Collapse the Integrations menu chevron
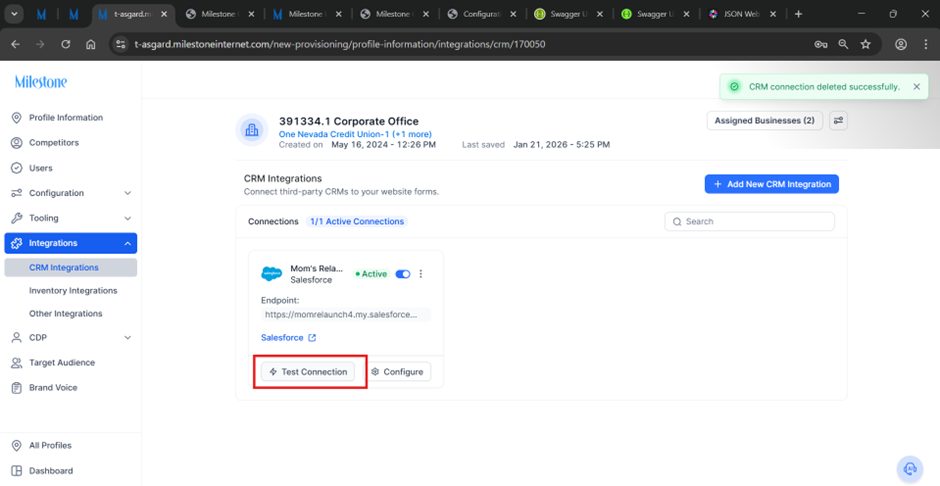Viewport: 940px width, 486px height. click(x=127, y=243)
